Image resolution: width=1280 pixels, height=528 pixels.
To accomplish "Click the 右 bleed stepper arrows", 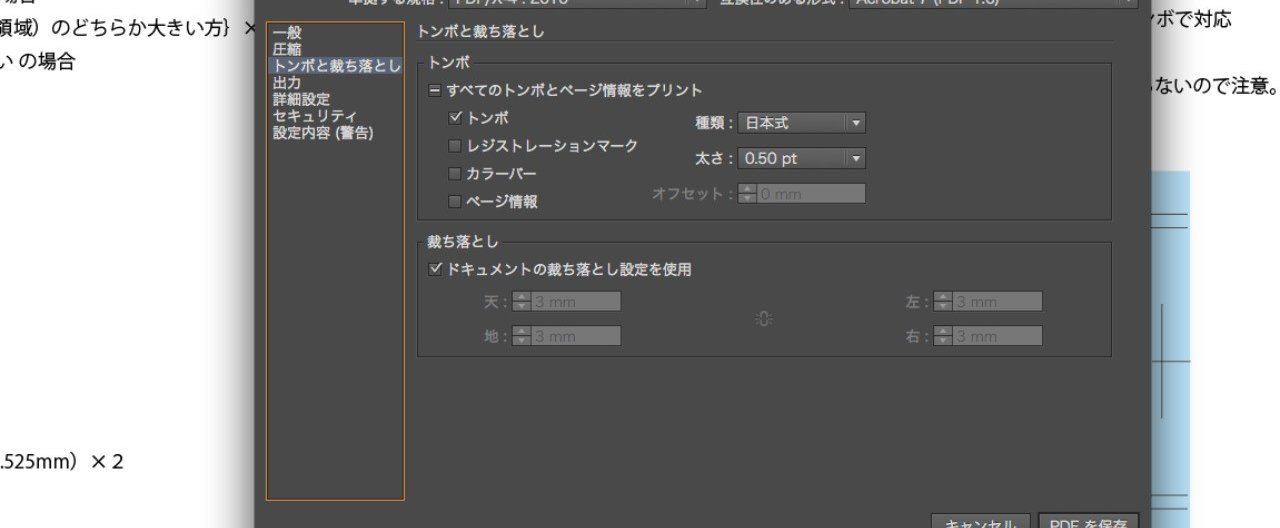I will pos(943,336).
